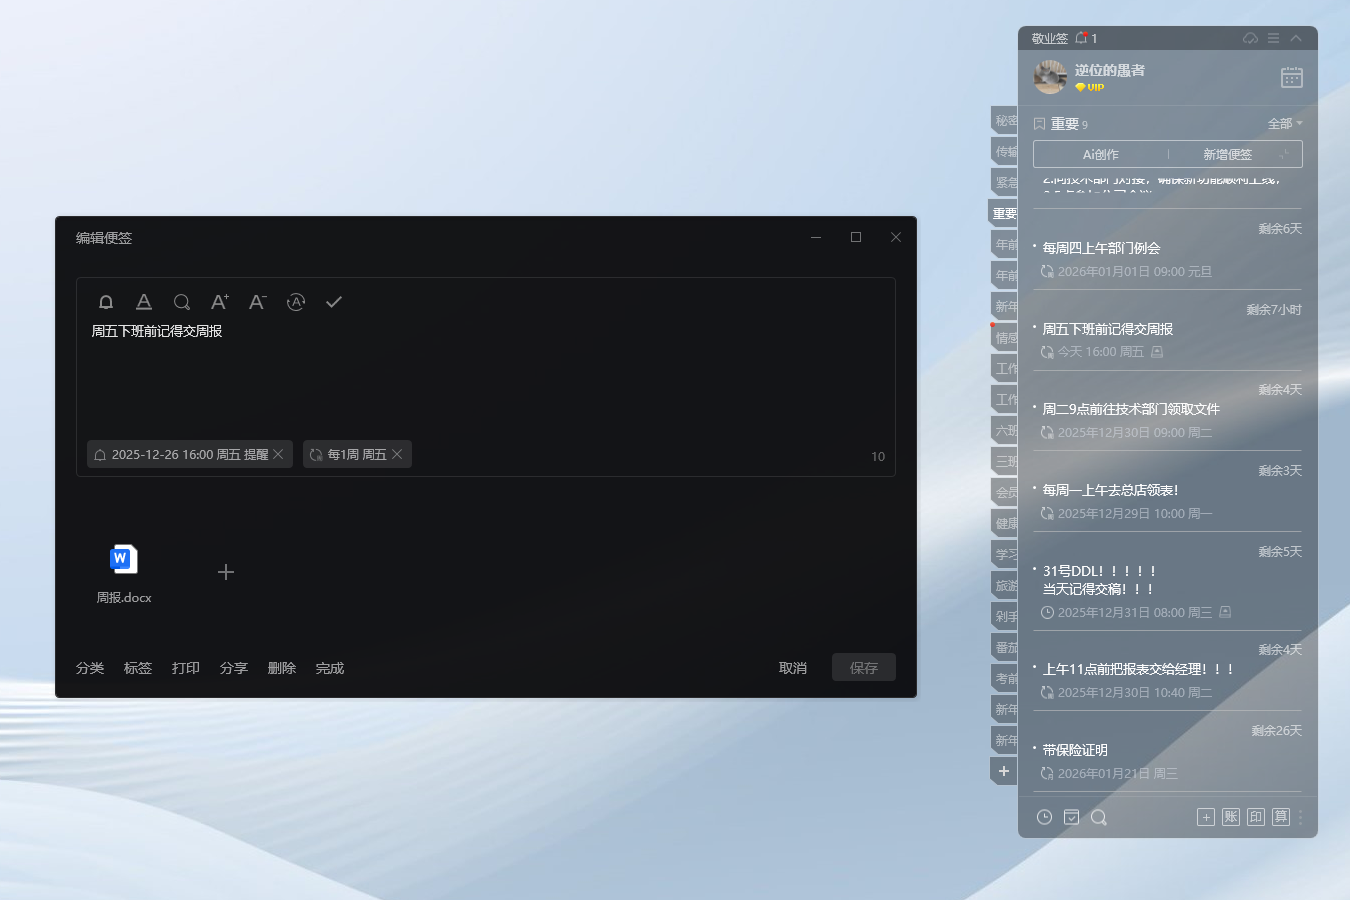The width and height of the screenshot is (1350, 900).
Task: Switch to the 重要 category tab
Action: 1004,213
